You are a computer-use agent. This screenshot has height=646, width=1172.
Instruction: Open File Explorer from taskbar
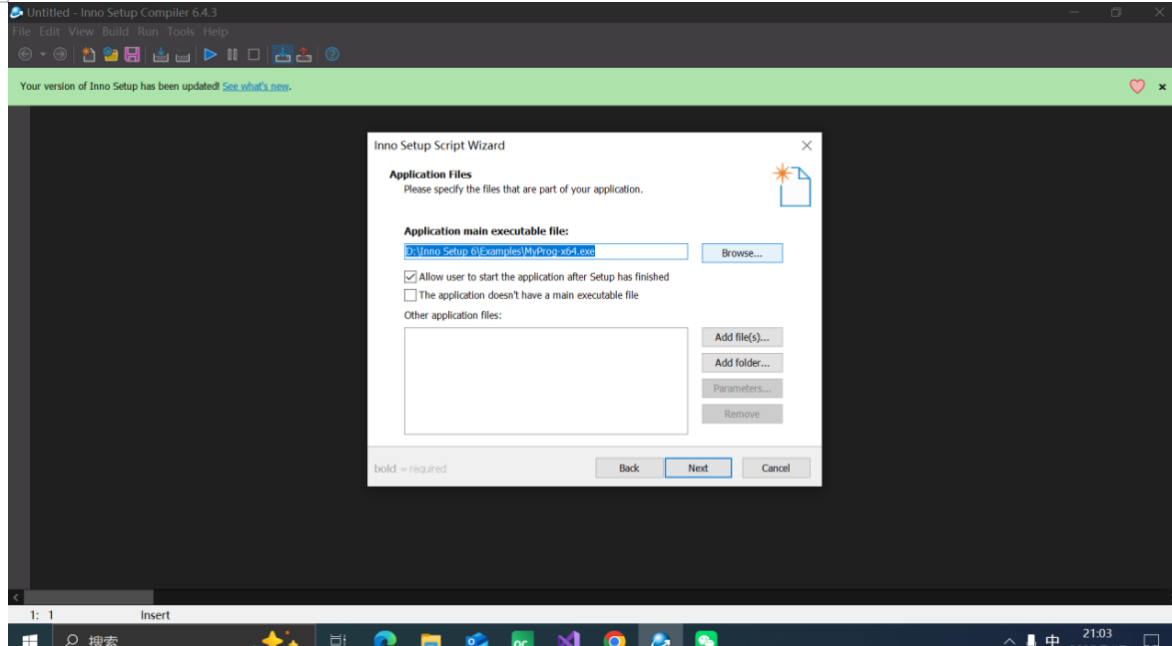[x=431, y=639]
